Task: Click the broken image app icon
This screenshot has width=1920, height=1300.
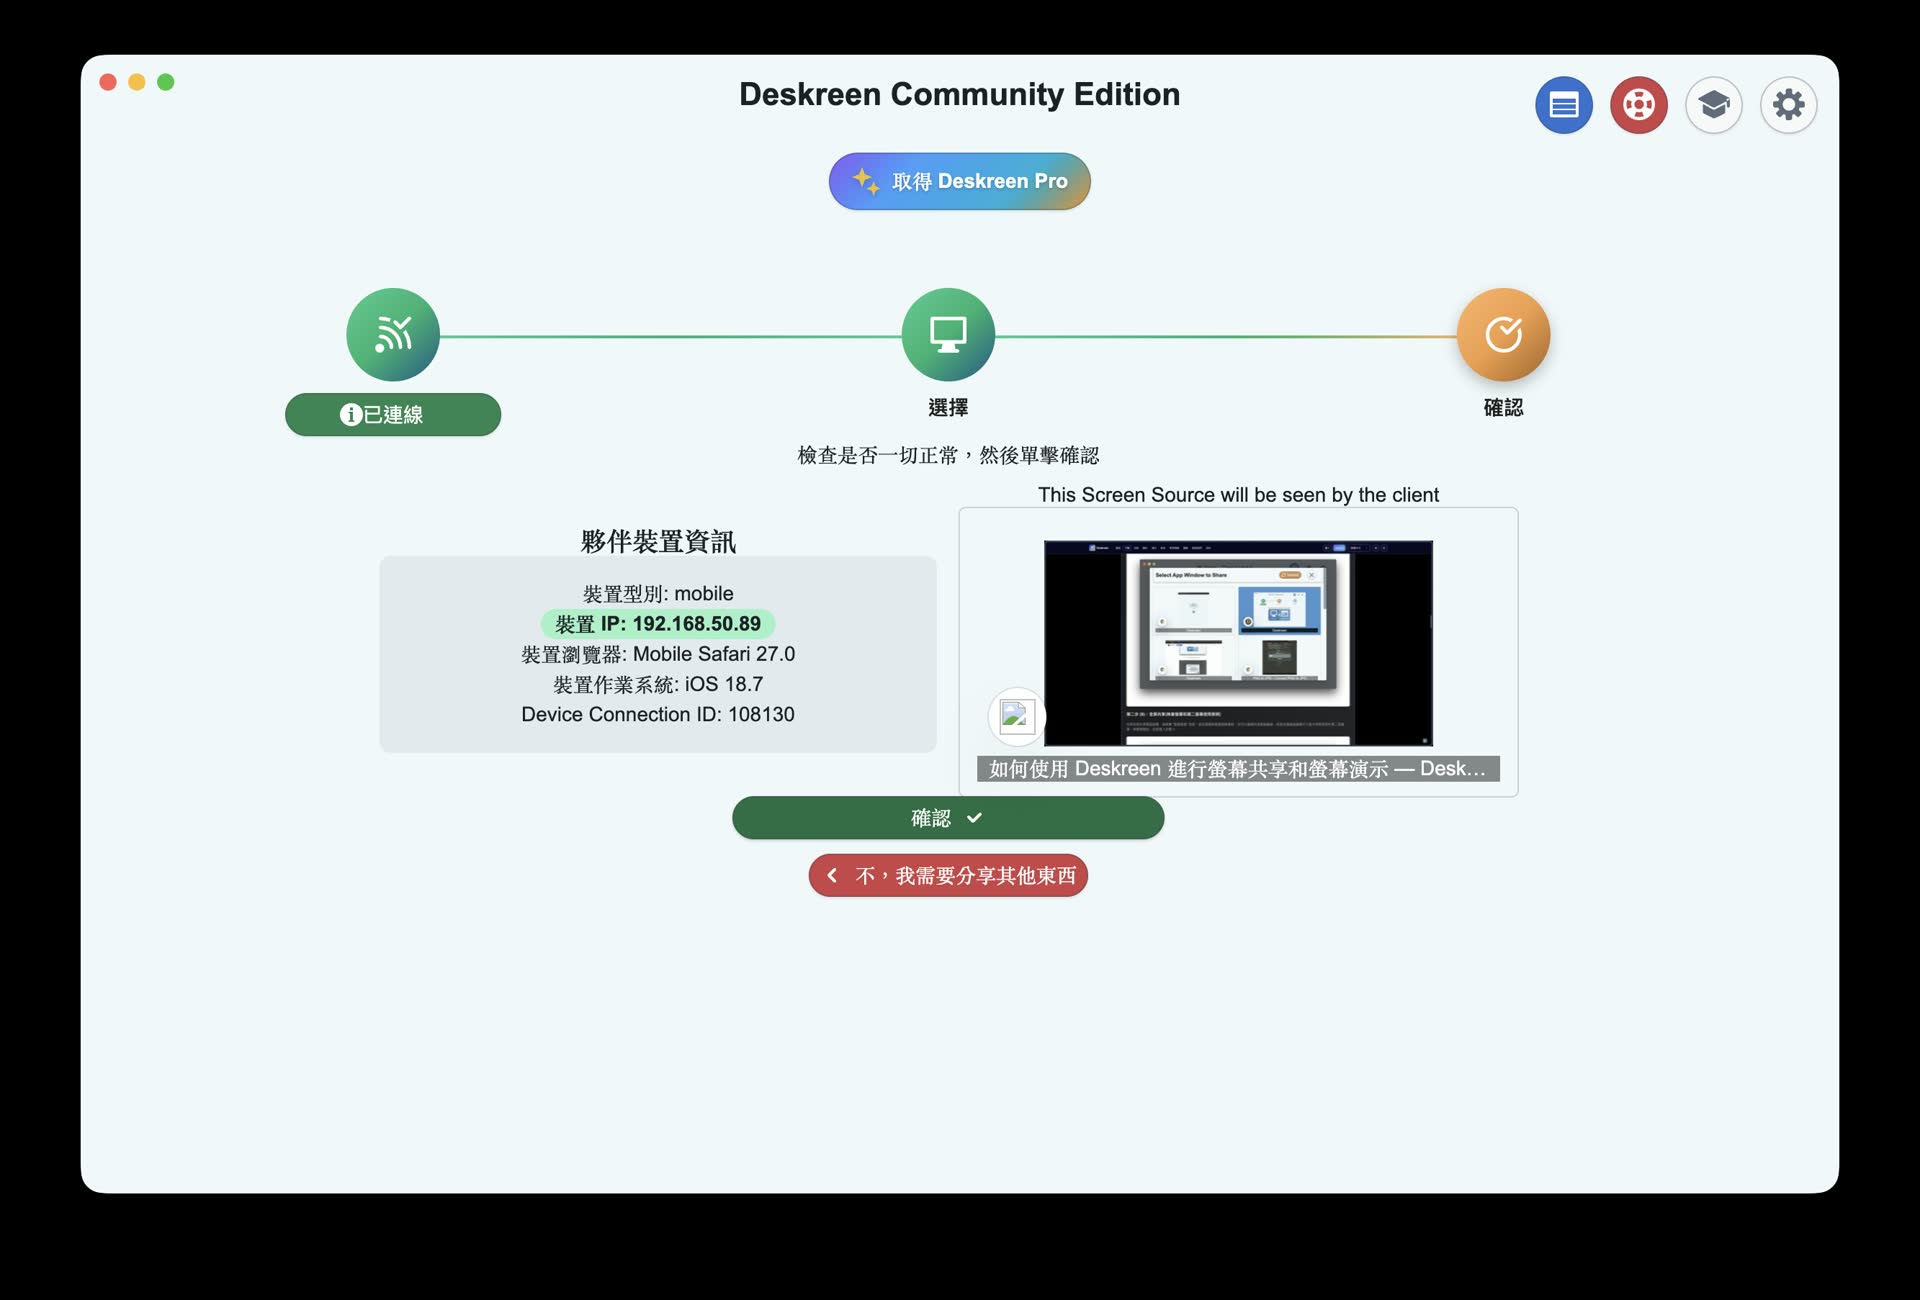Action: point(1017,716)
